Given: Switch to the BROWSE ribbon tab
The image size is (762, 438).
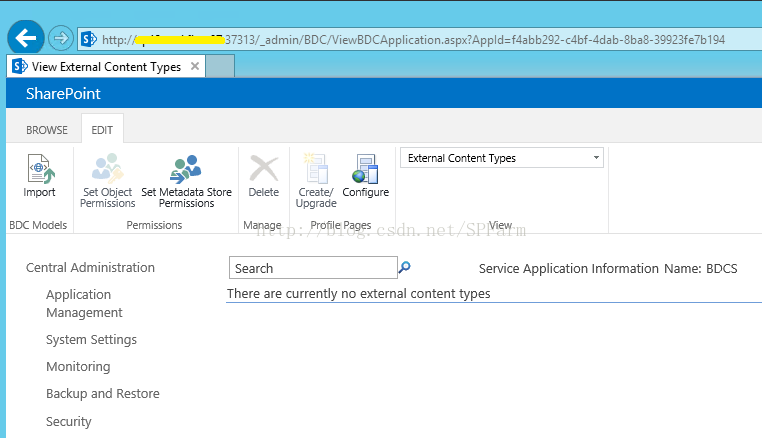Looking at the screenshot, I should pyautogui.click(x=47, y=130).
